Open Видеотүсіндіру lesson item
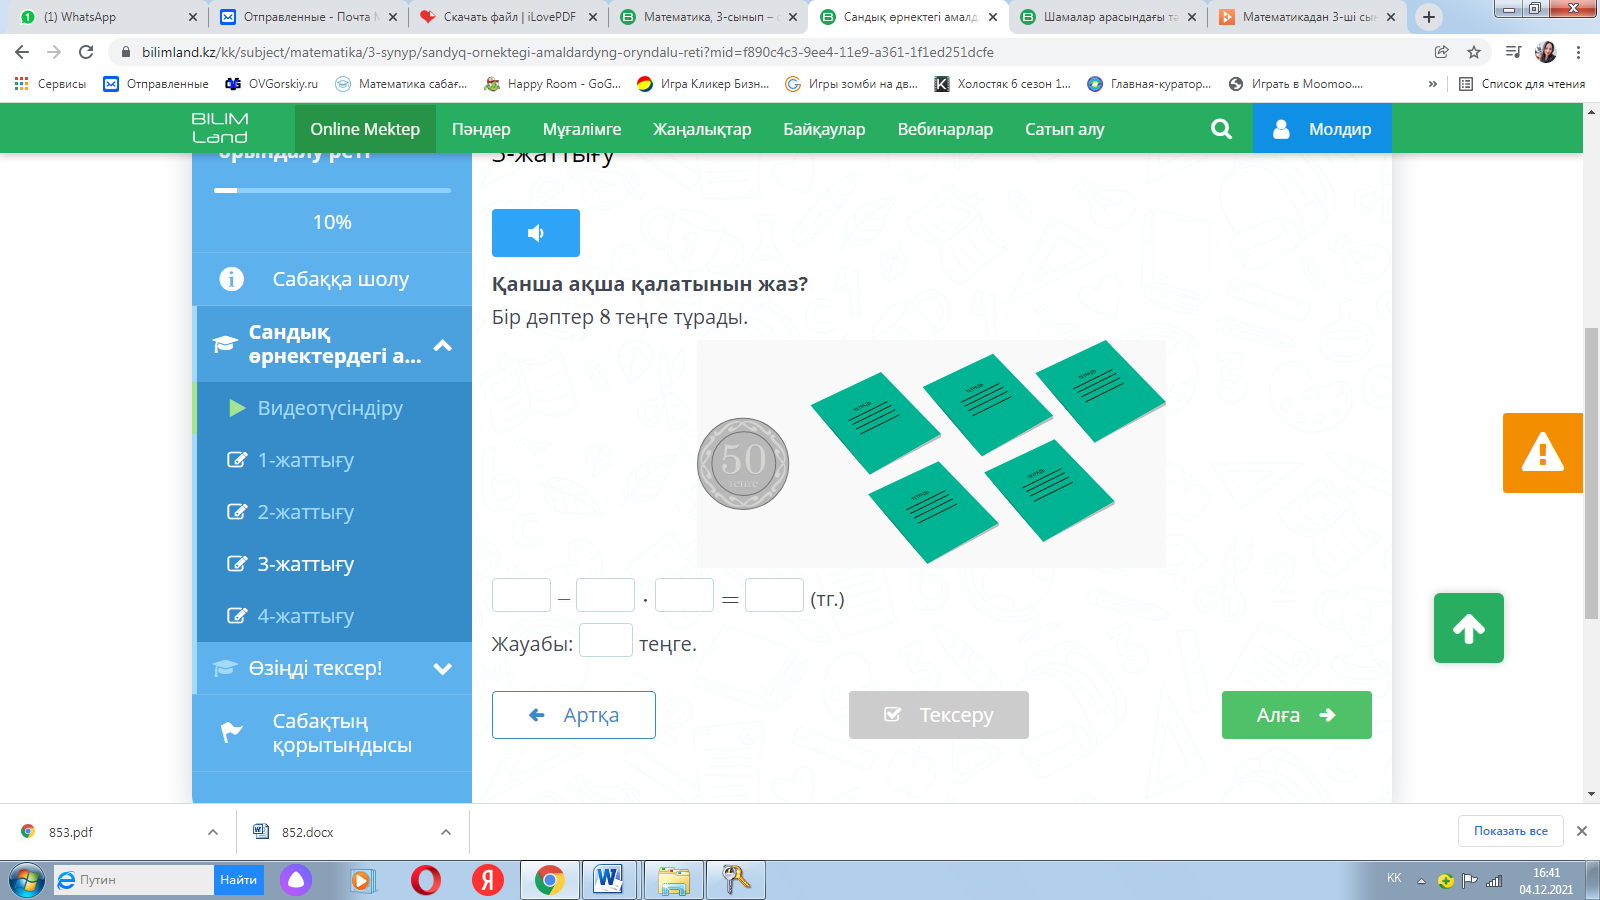Image resolution: width=1600 pixels, height=900 pixels. tap(332, 408)
